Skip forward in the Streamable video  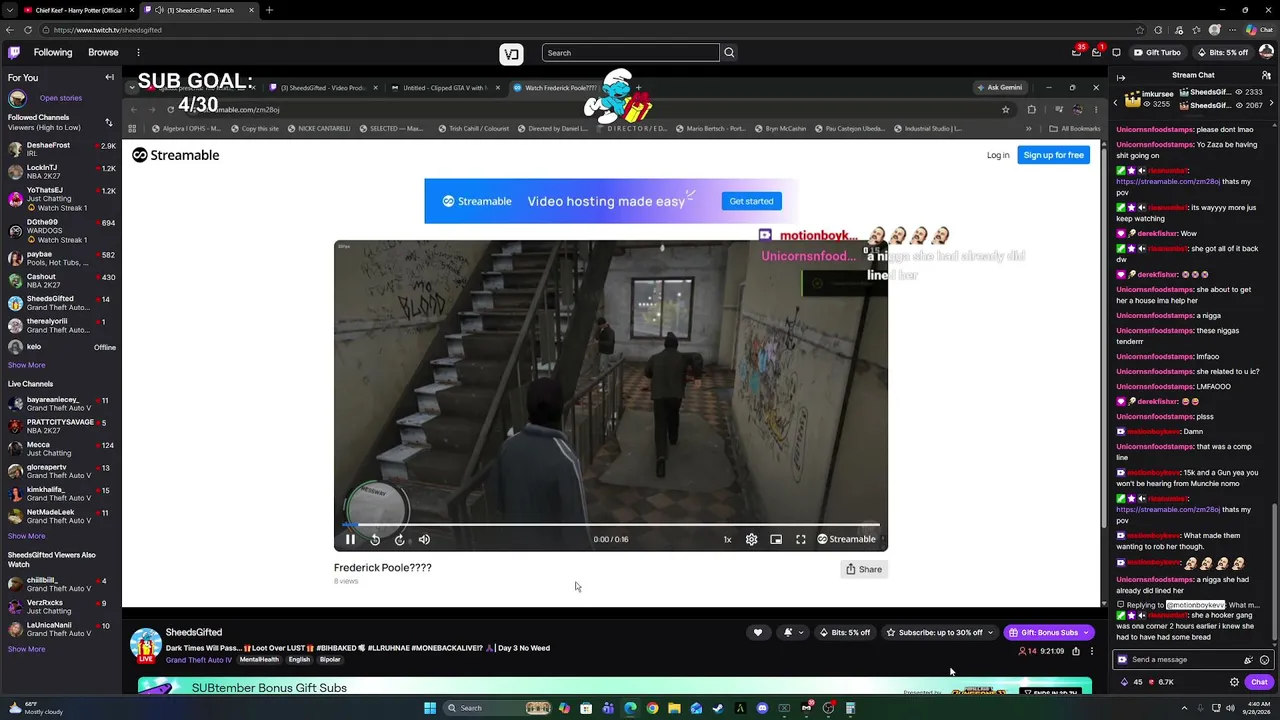tap(399, 539)
